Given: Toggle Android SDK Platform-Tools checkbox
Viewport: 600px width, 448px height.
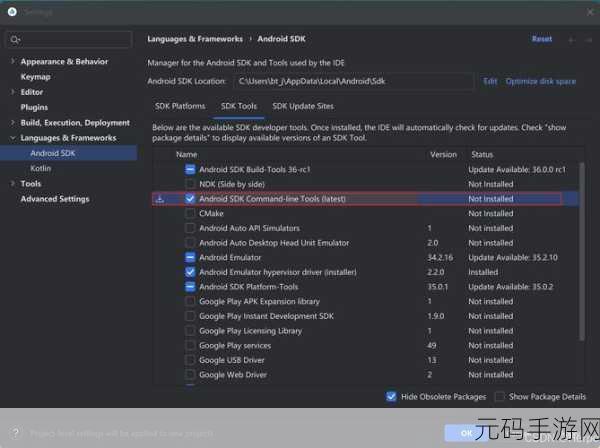Looking at the screenshot, I should [x=190, y=287].
